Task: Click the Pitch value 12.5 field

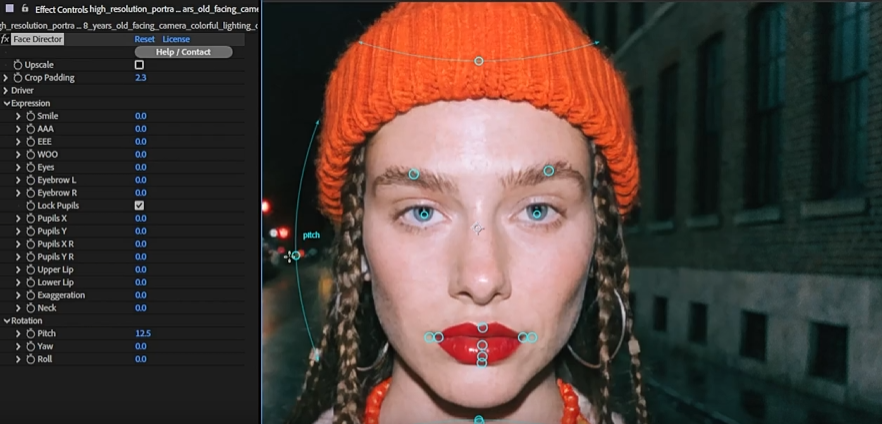Action: click(x=143, y=333)
